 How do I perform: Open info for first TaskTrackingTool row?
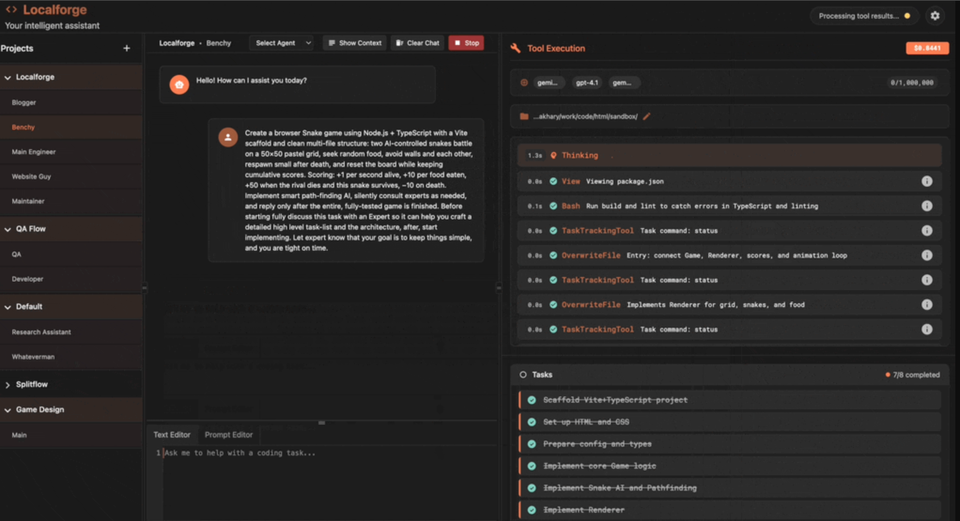[927, 230]
